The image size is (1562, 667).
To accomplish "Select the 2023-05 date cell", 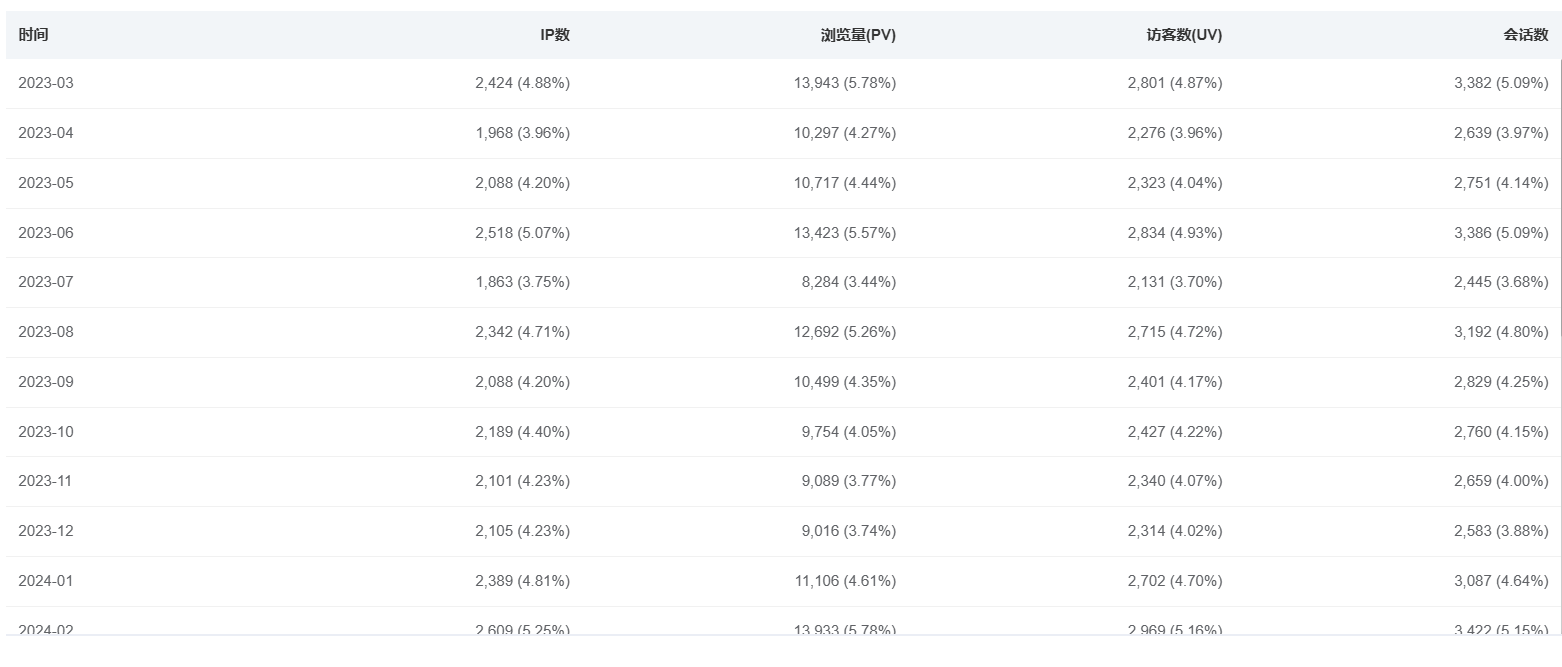I will click(x=46, y=183).
